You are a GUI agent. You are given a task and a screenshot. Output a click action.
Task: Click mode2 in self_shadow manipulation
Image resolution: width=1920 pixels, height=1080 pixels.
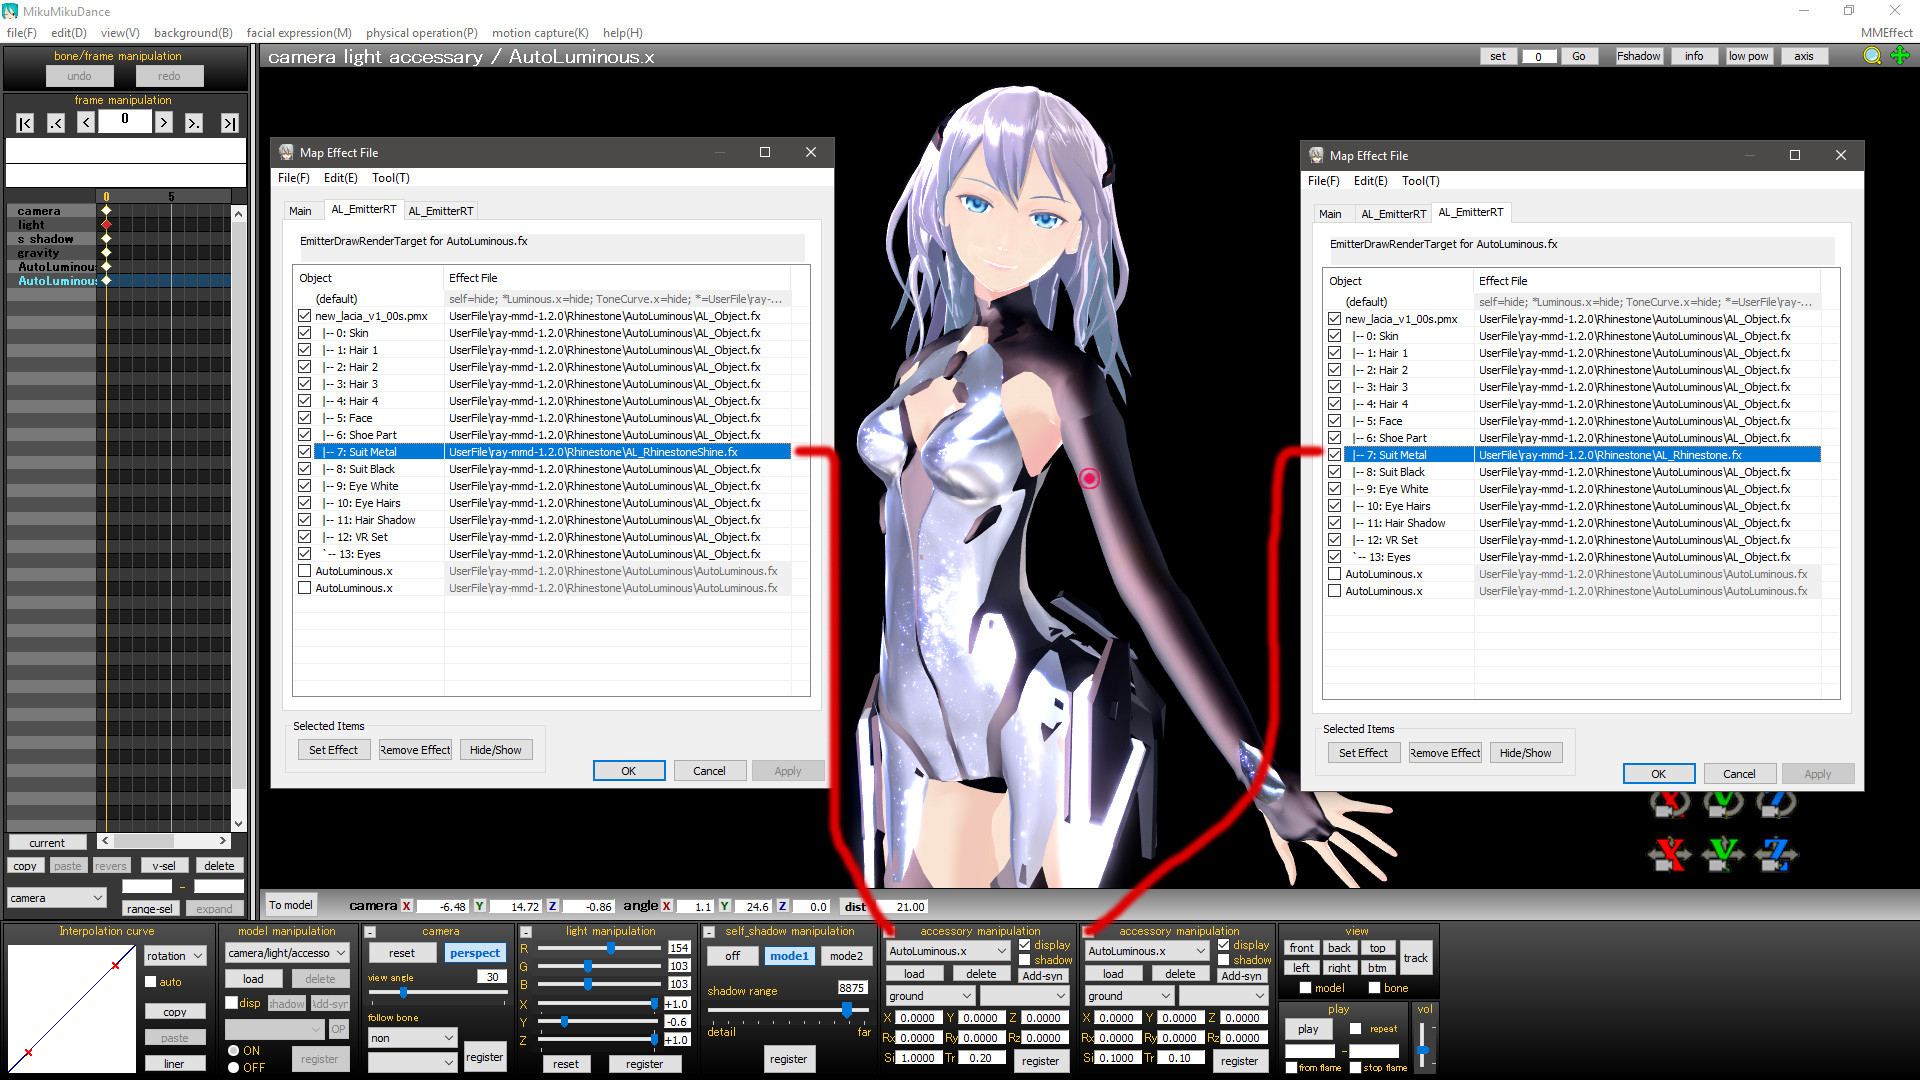click(846, 956)
